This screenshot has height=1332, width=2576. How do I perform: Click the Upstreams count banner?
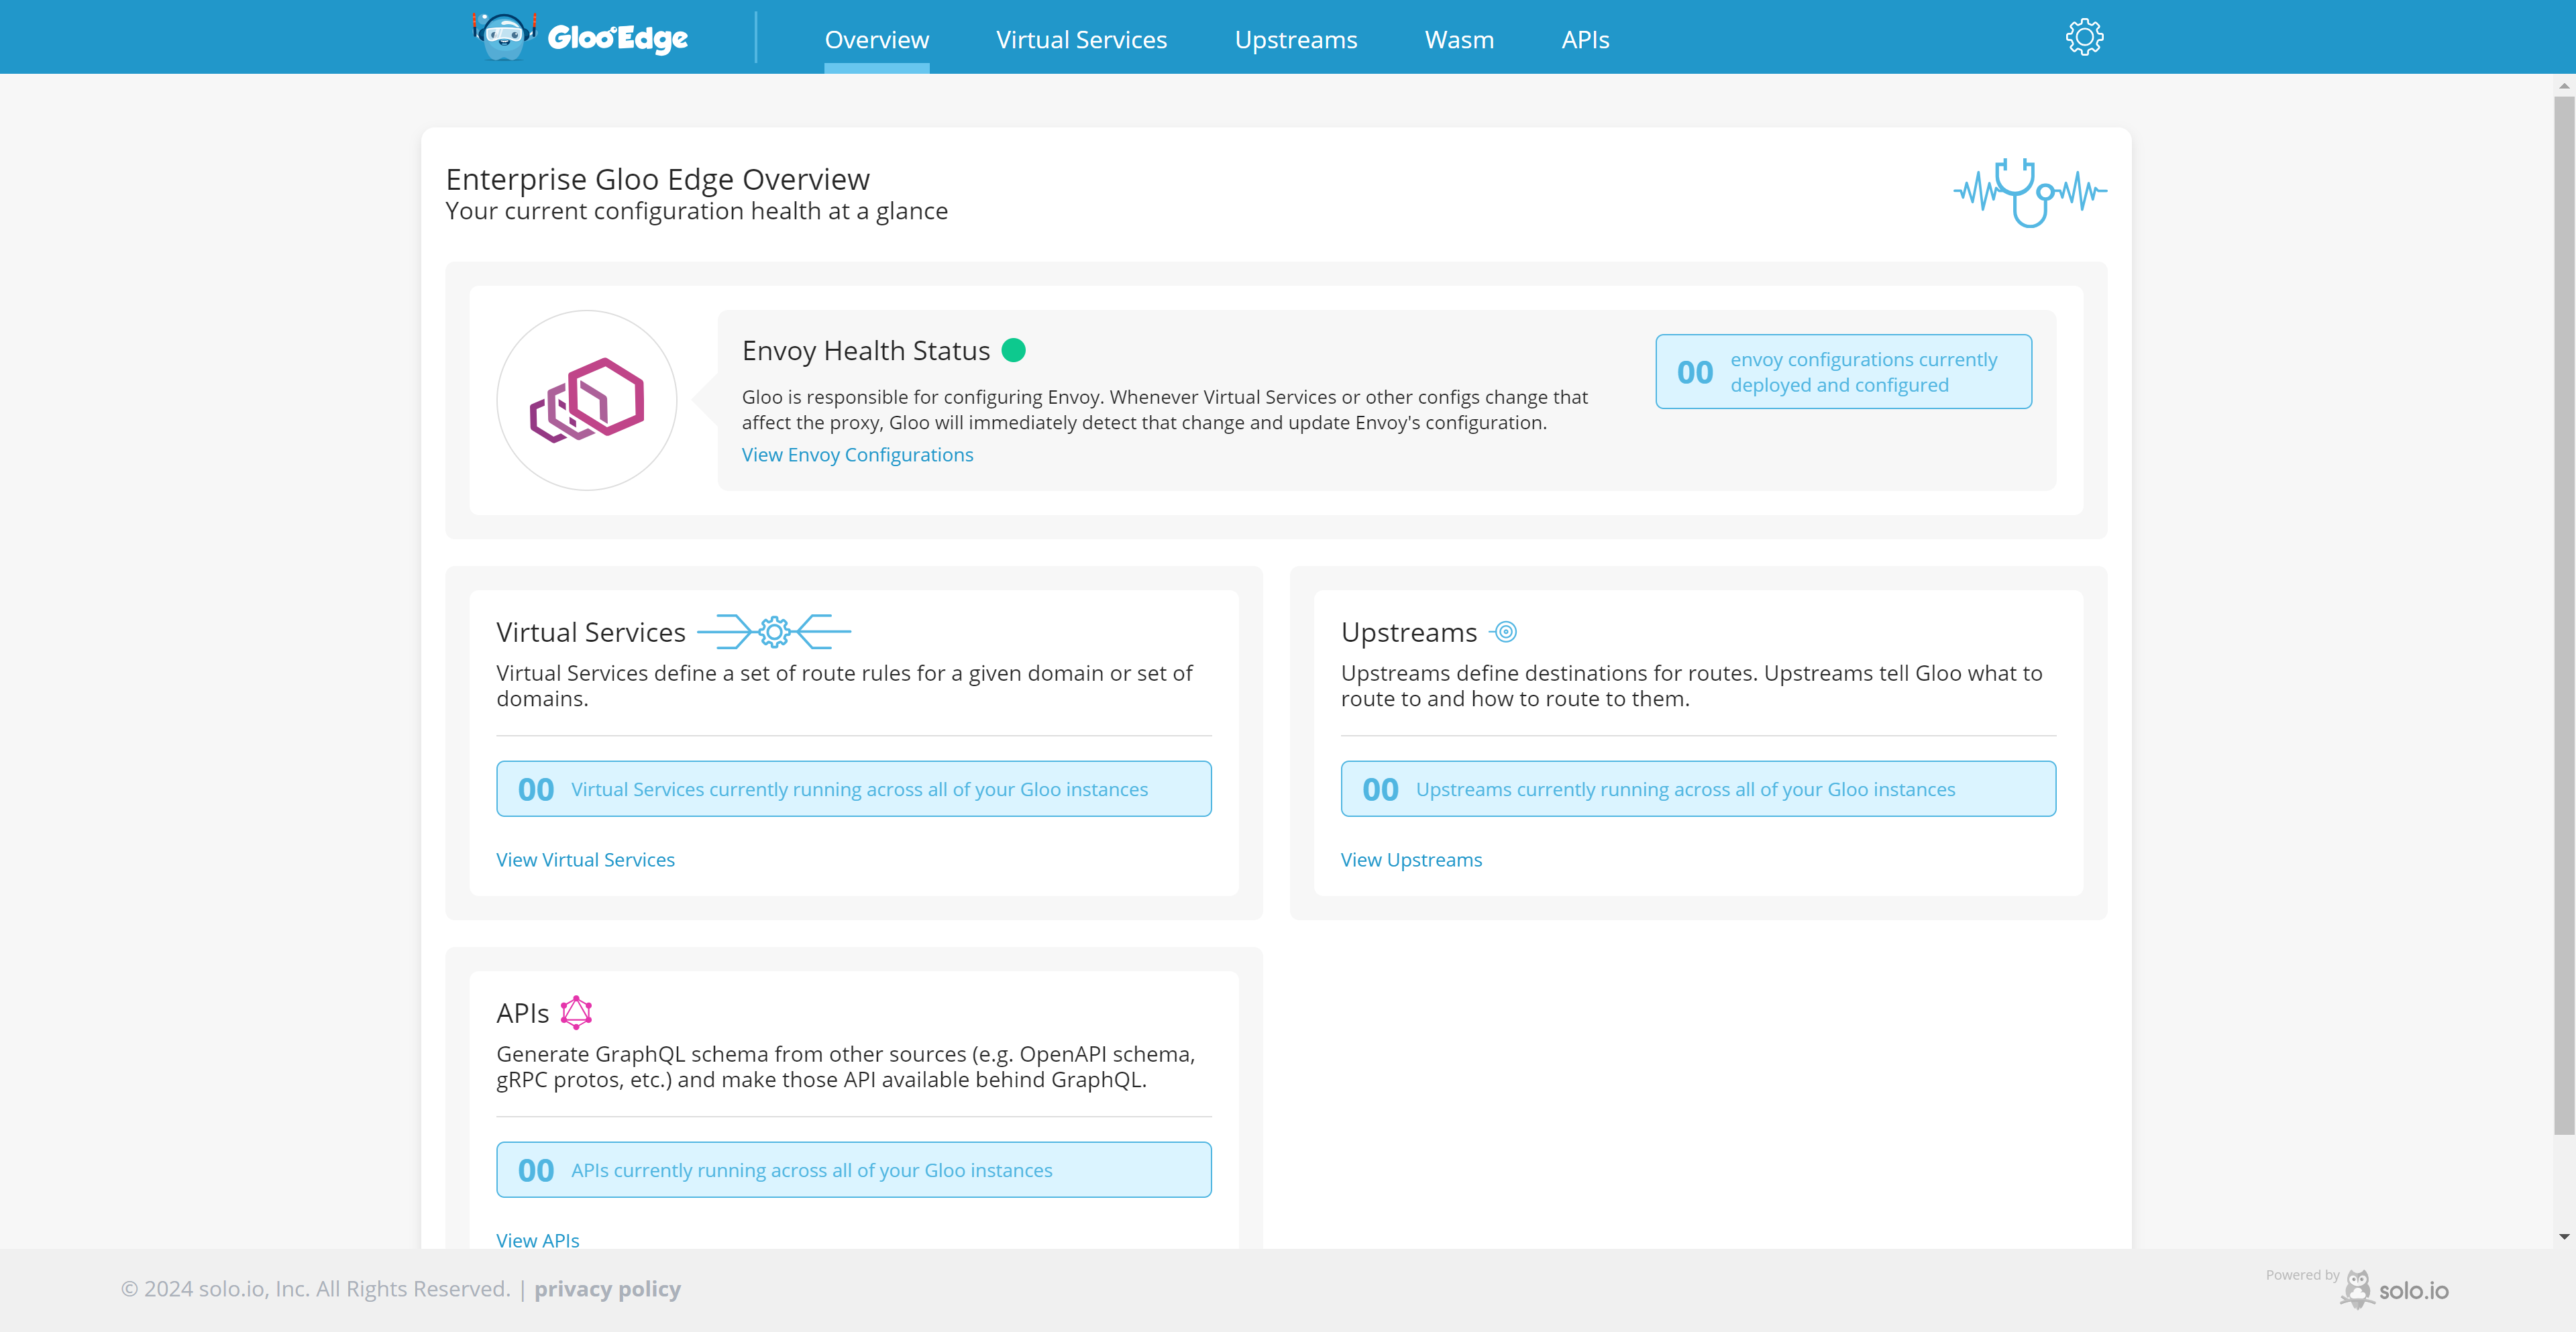[x=1698, y=789]
